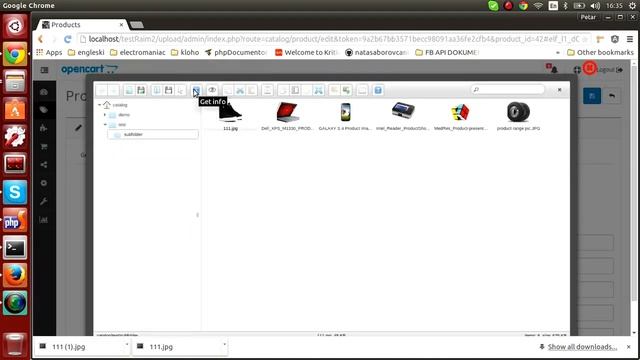The height and width of the screenshot is (360, 640).
Task: Click the blue Save product button
Action: coord(592,96)
